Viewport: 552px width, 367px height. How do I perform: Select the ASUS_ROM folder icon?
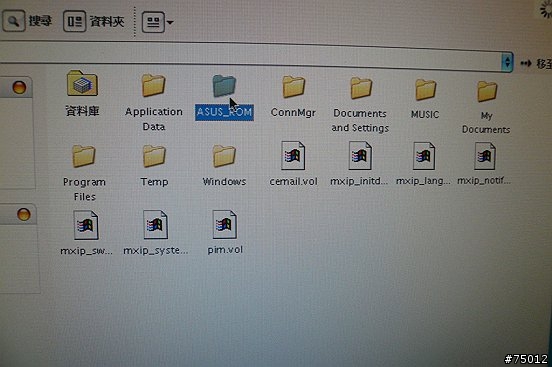coord(224,86)
